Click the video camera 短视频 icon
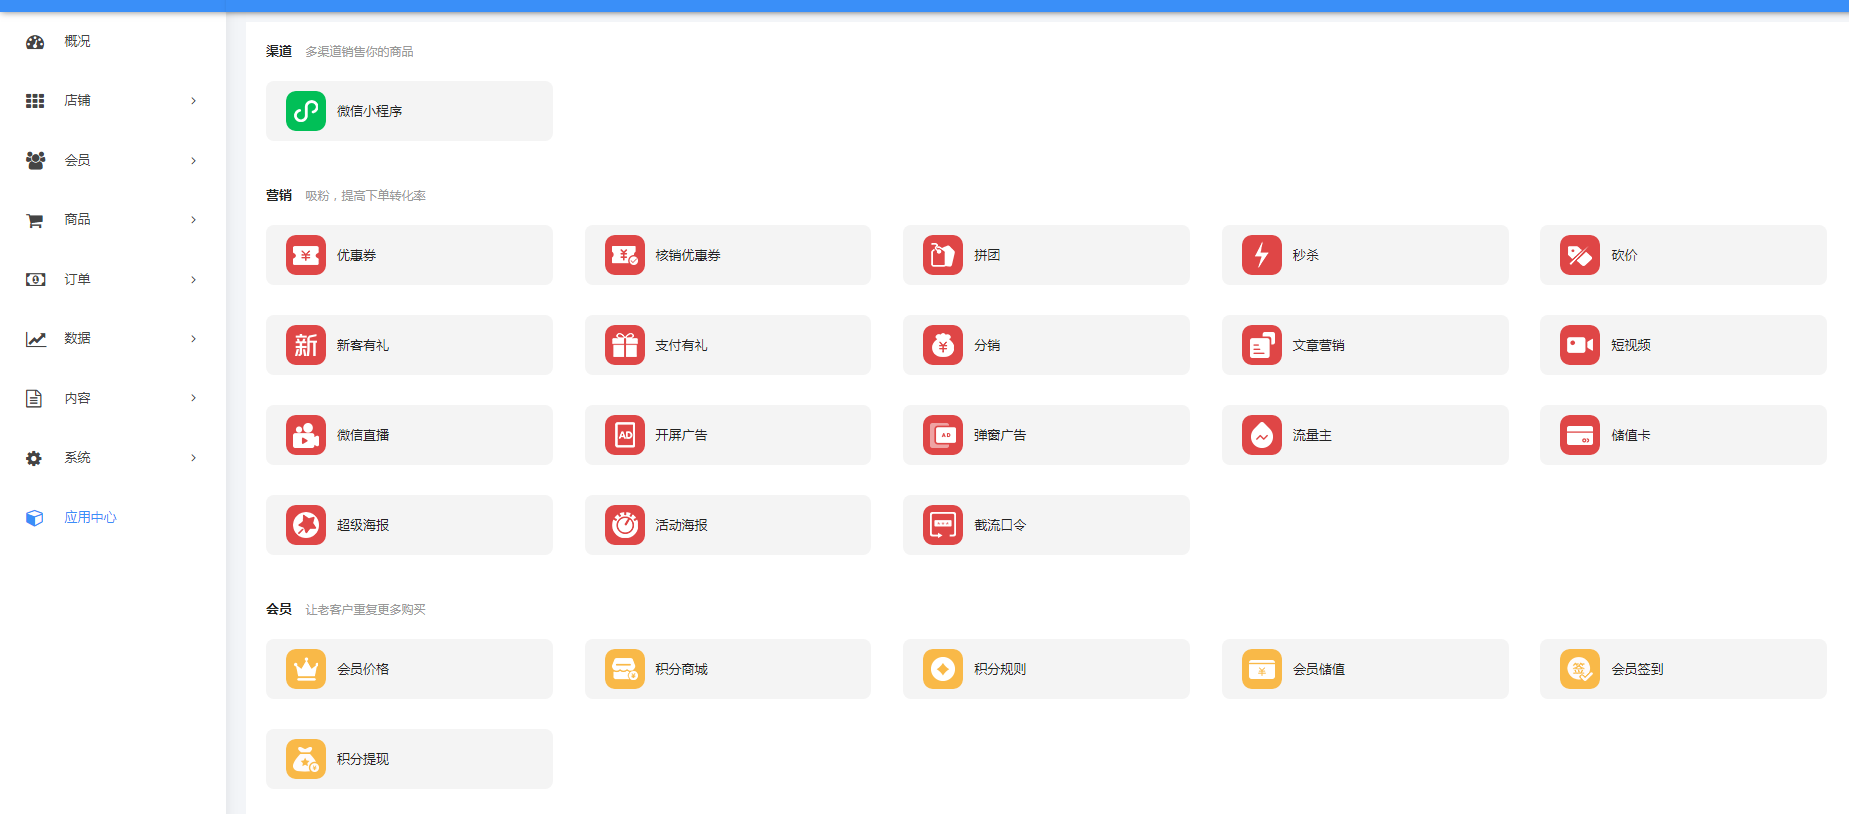The width and height of the screenshot is (1849, 814). [x=1579, y=345]
